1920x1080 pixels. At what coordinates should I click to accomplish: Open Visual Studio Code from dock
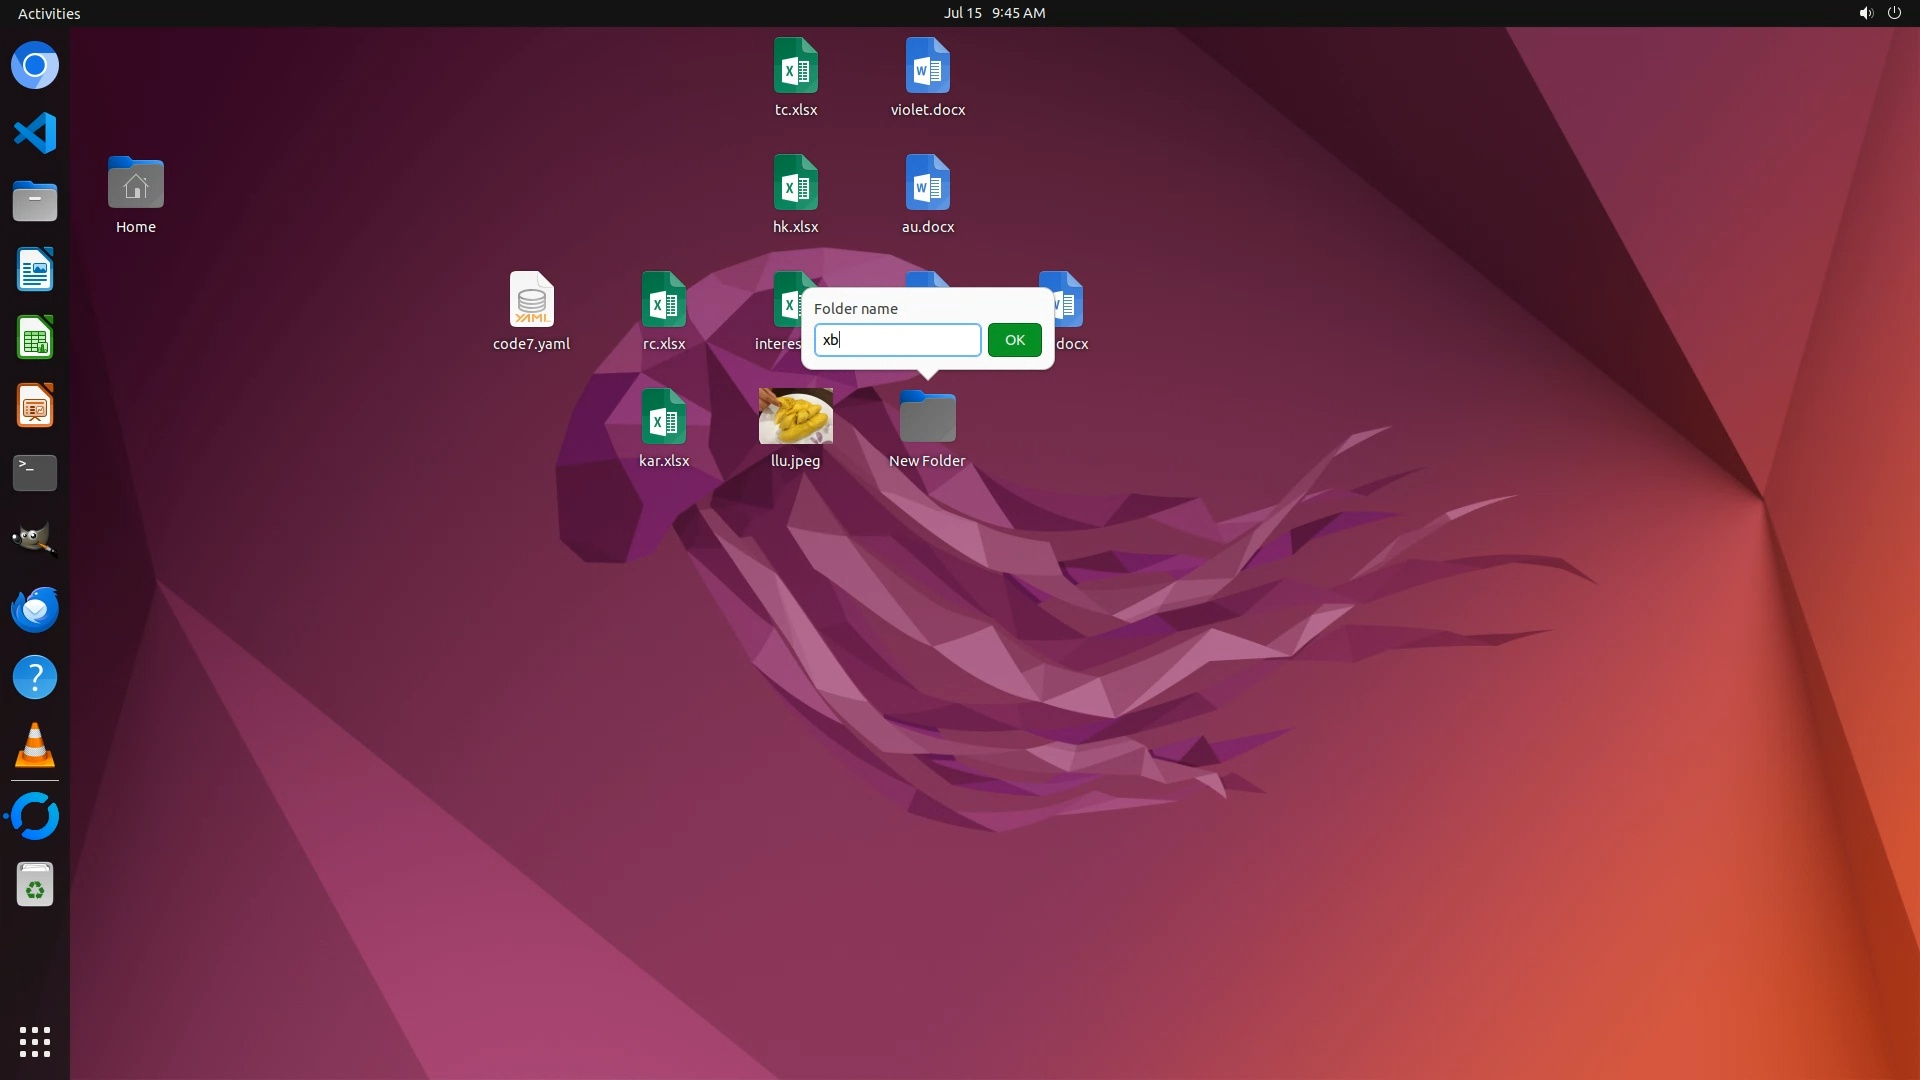(x=35, y=133)
